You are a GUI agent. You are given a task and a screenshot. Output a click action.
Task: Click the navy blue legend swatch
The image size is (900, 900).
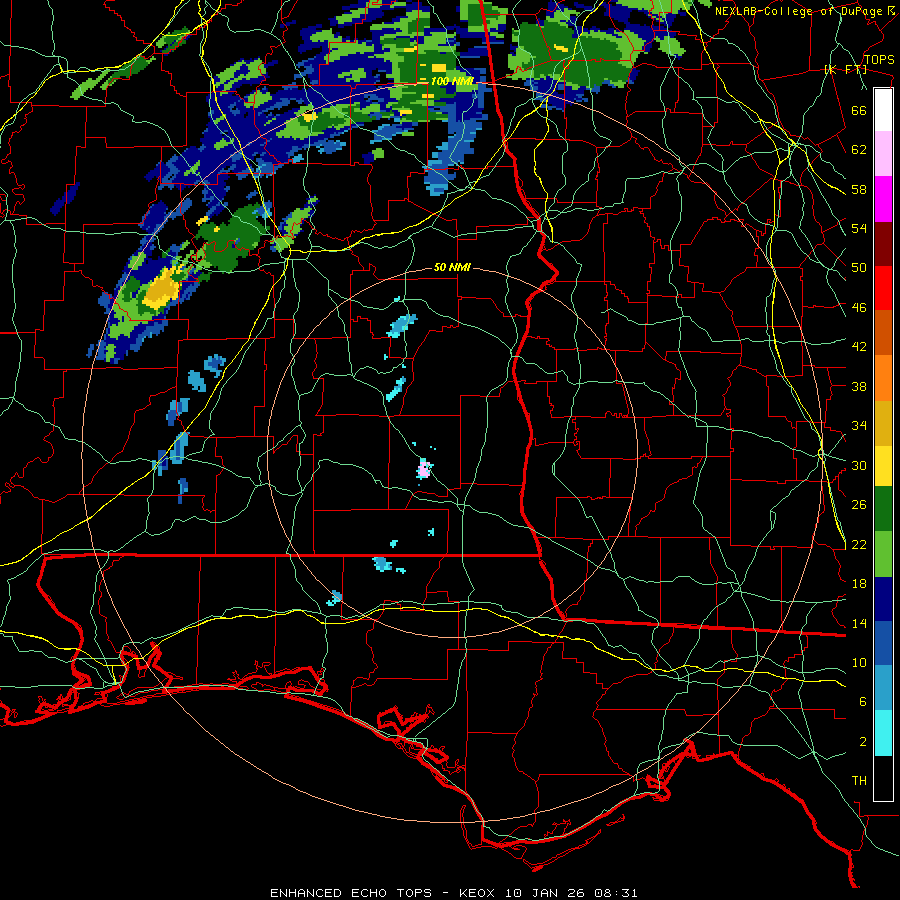tap(883, 598)
